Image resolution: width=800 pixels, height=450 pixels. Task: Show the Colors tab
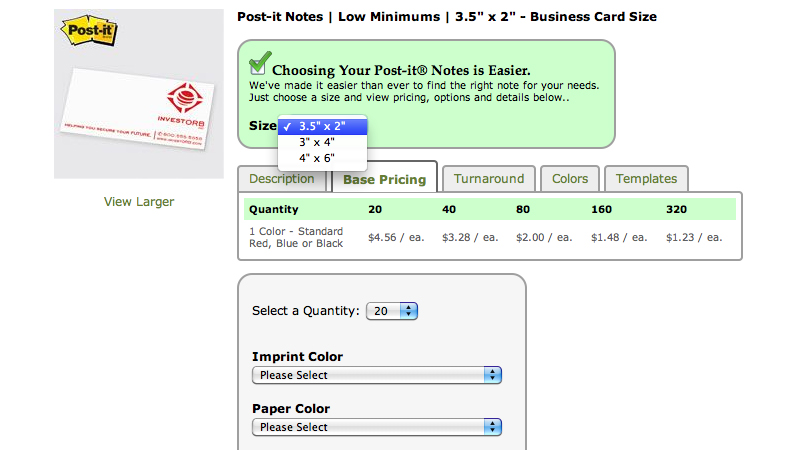570,179
